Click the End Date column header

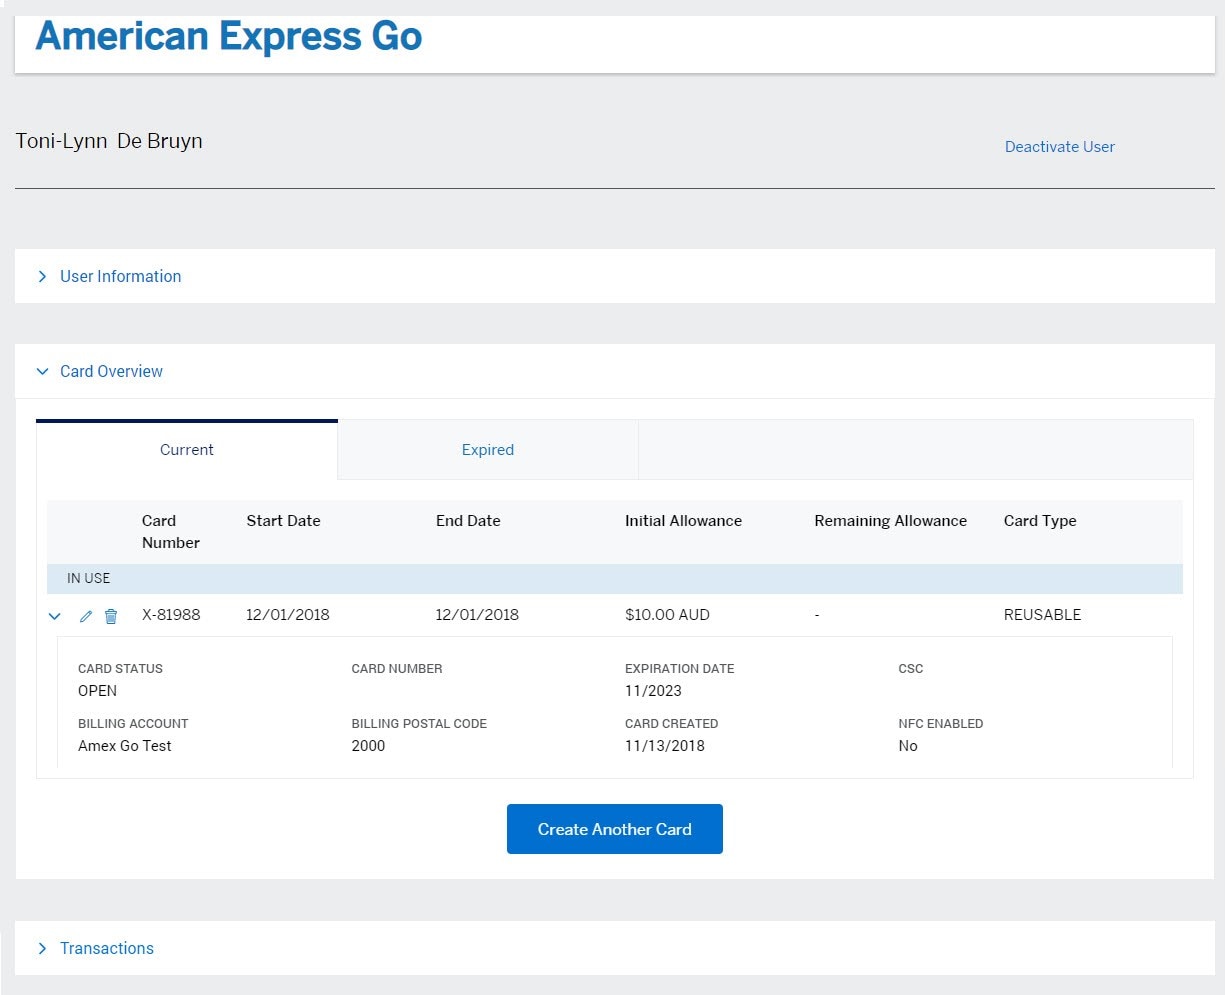tap(468, 521)
